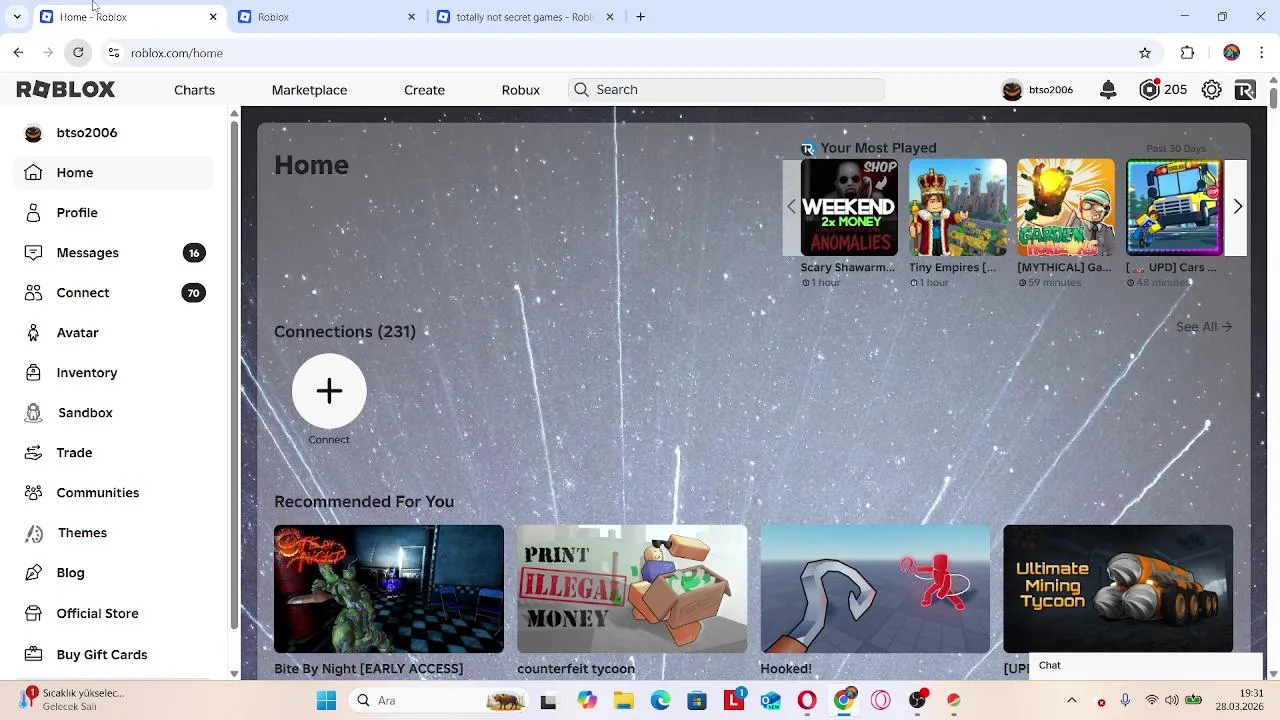This screenshot has width=1280, height=720.
Task: Click btso2006 profile name in sidebar
Action: point(87,133)
